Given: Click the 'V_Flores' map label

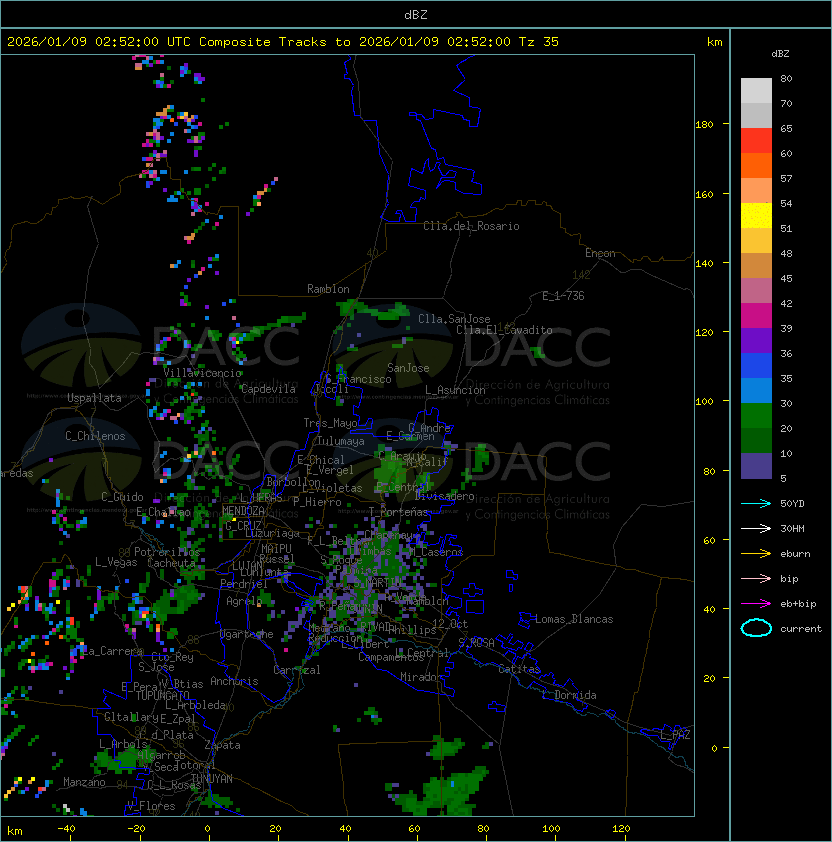Looking at the screenshot, I should coord(151,806).
